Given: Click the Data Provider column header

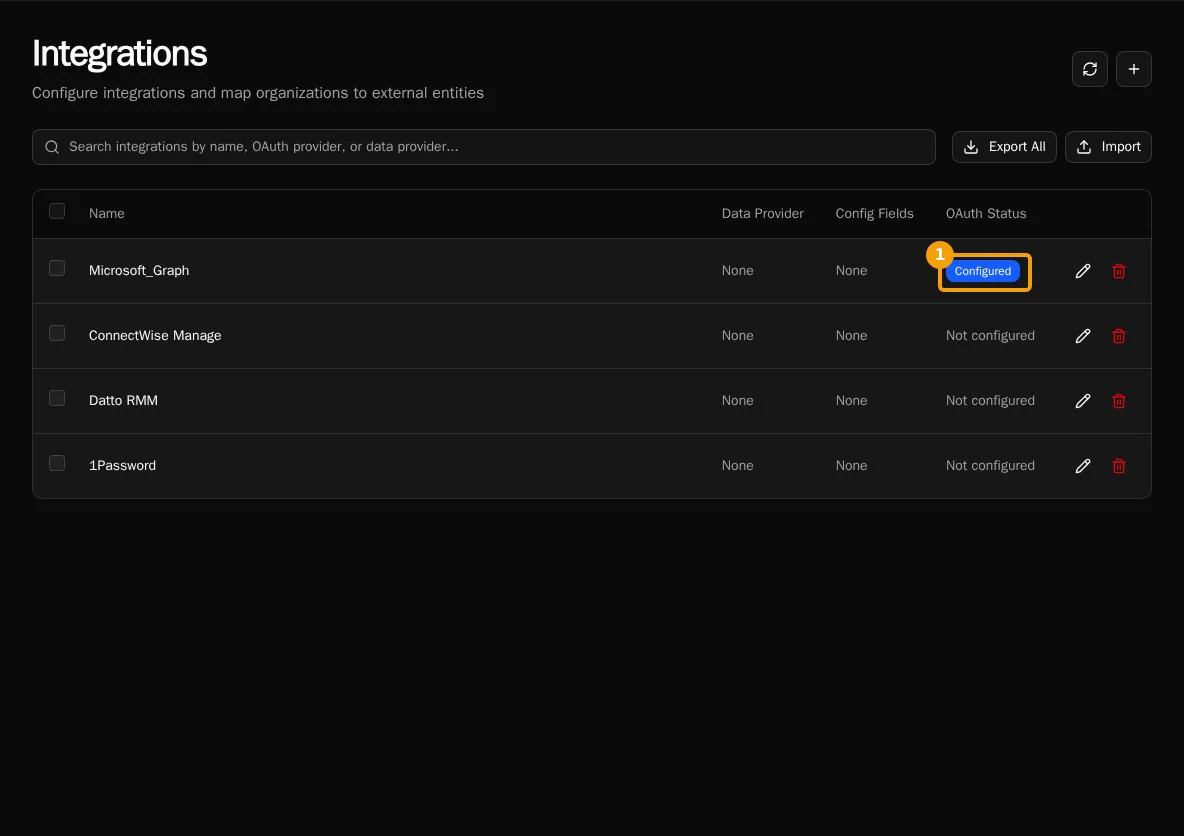Looking at the screenshot, I should click(x=763, y=214).
